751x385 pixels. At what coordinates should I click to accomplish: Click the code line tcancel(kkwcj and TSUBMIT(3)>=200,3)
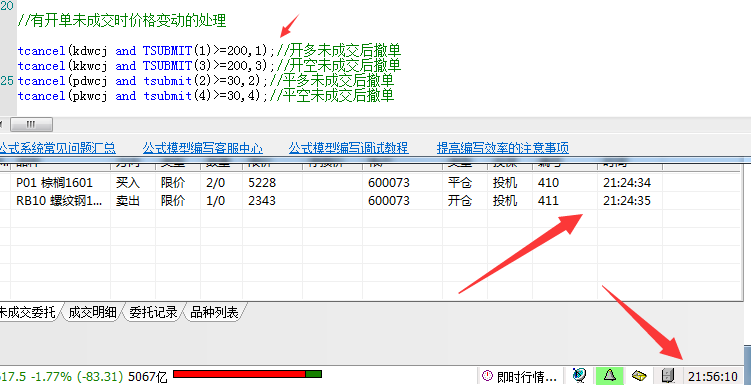click(x=147, y=66)
